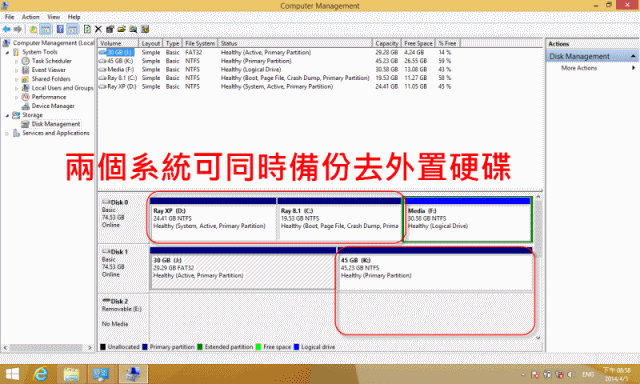Open the More Actions submenu arrow
The height and width of the screenshot is (384, 640).
[x=634, y=68]
